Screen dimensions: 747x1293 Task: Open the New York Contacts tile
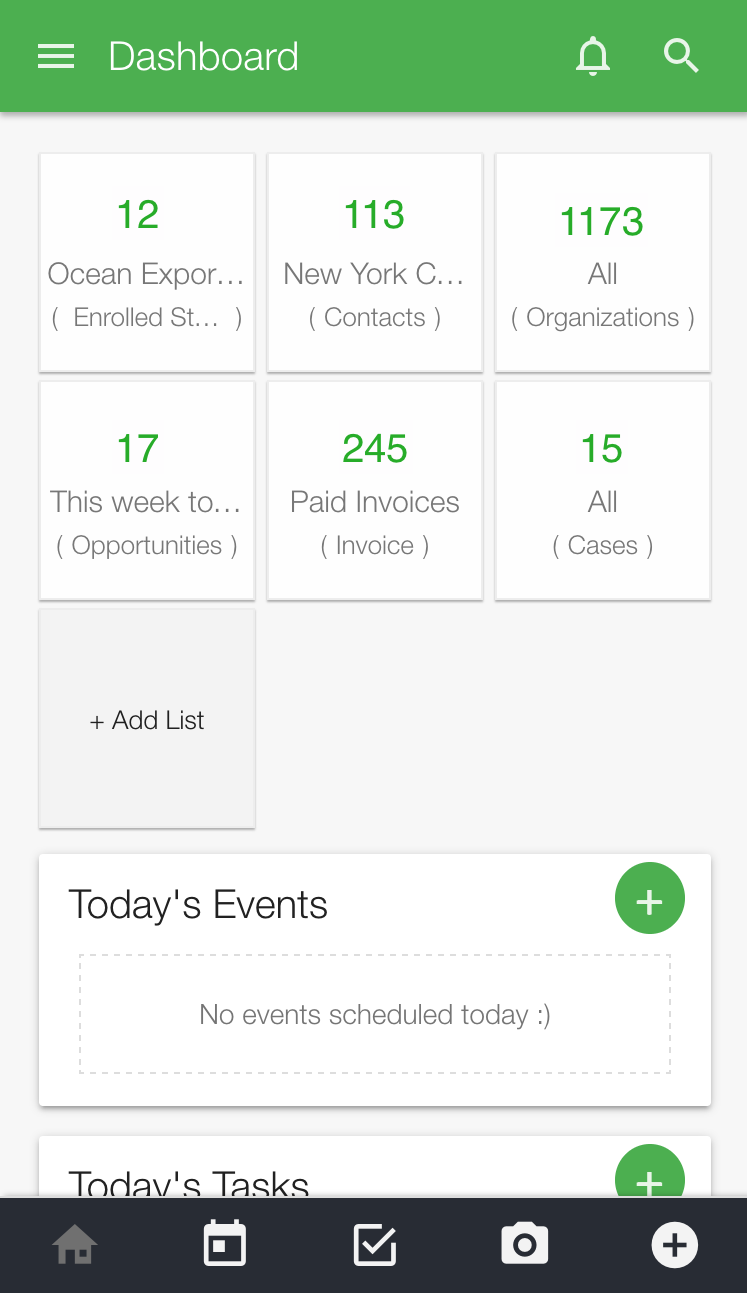click(x=375, y=262)
